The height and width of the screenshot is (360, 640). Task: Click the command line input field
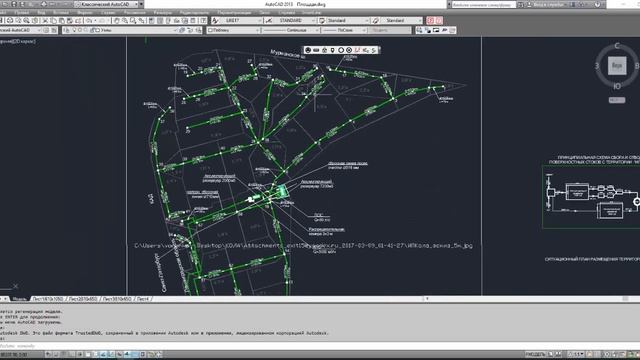(x=320, y=346)
